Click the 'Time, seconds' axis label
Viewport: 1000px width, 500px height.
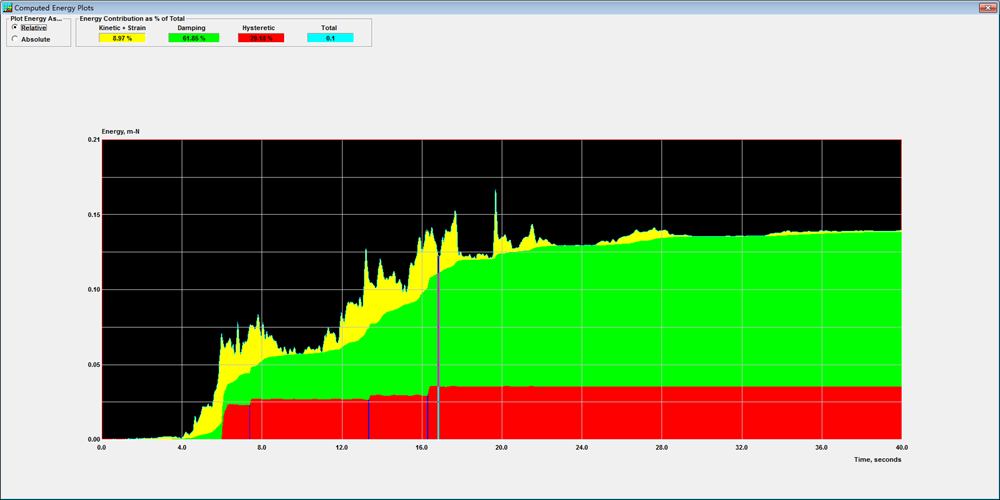878,459
